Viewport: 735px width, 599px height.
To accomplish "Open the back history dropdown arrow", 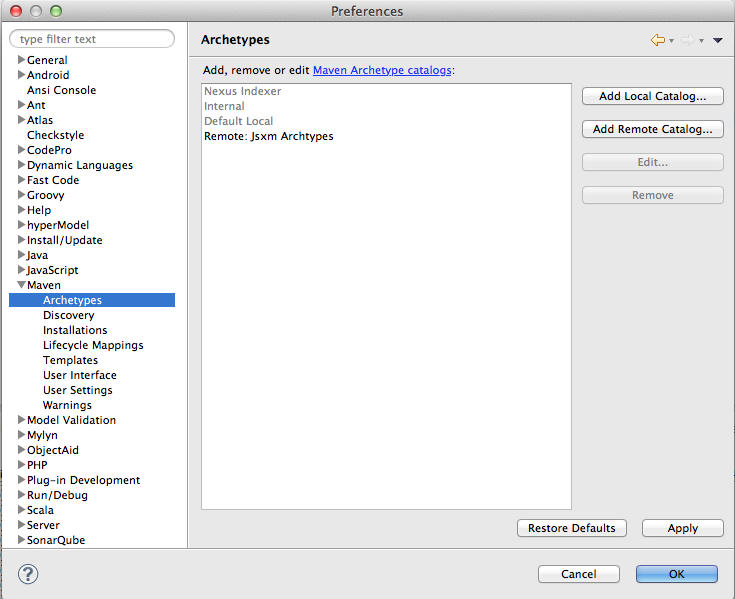I will coord(671,41).
